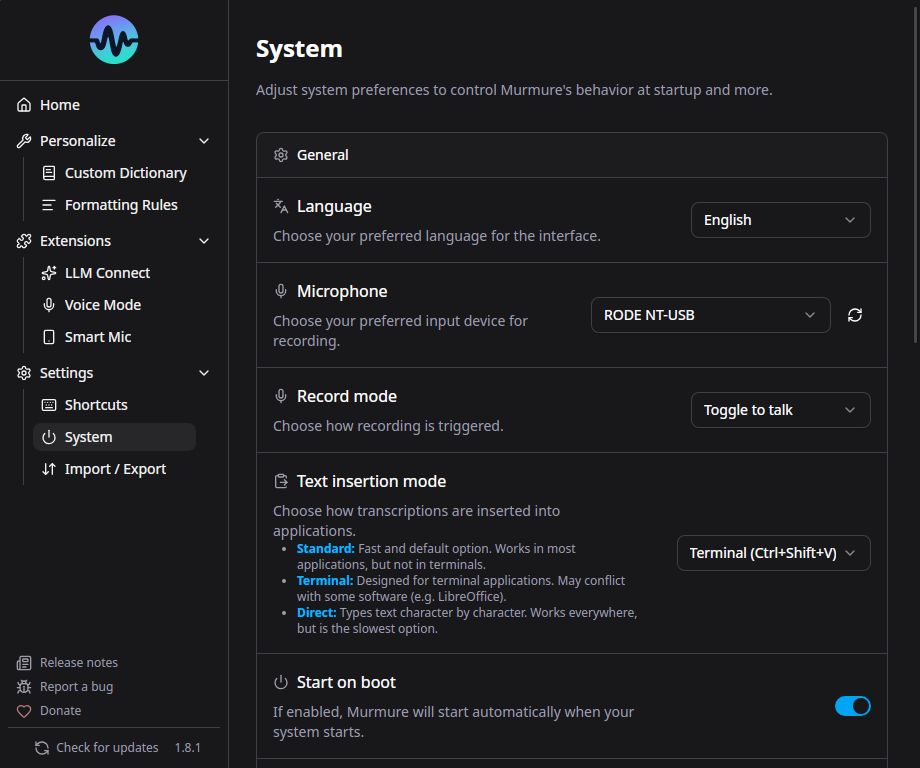
Task: Click the Murmure logo icon
Action: tap(113, 40)
